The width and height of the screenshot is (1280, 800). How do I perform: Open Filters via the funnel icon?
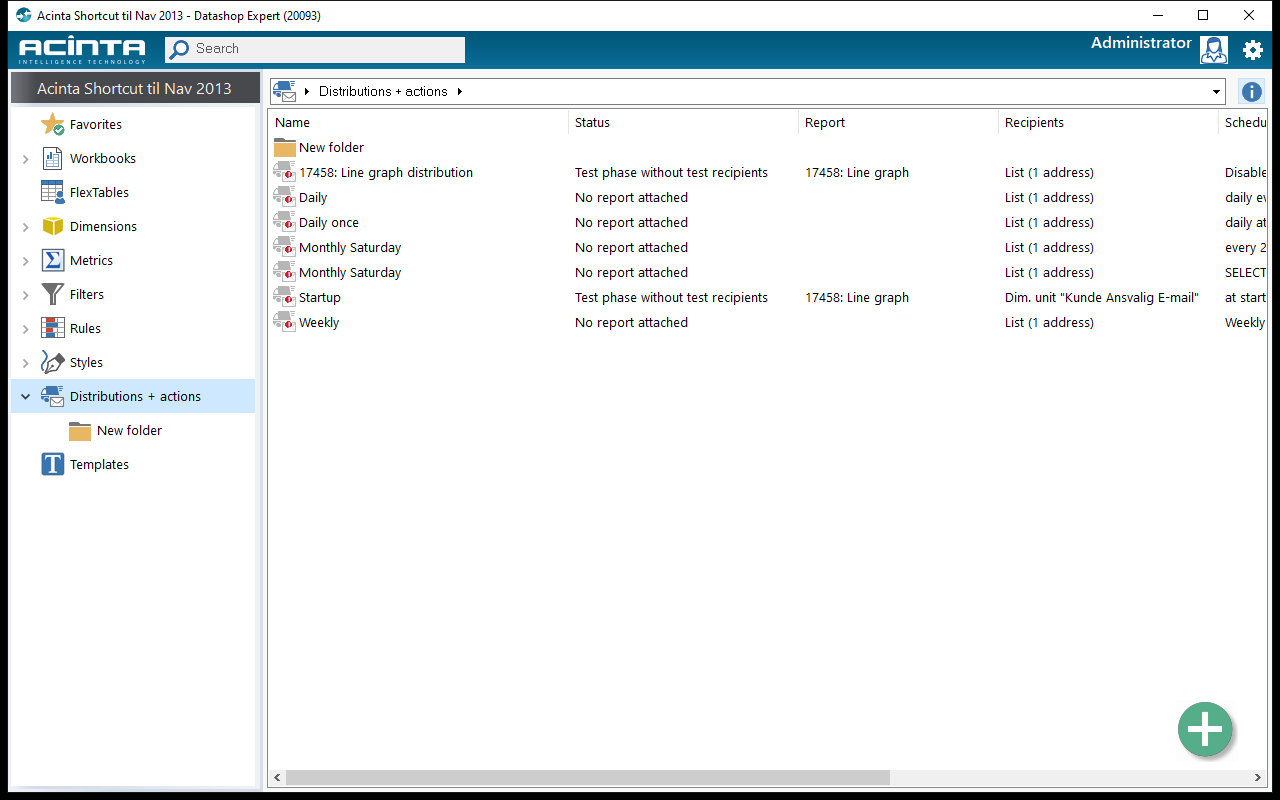tap(52, 295)
